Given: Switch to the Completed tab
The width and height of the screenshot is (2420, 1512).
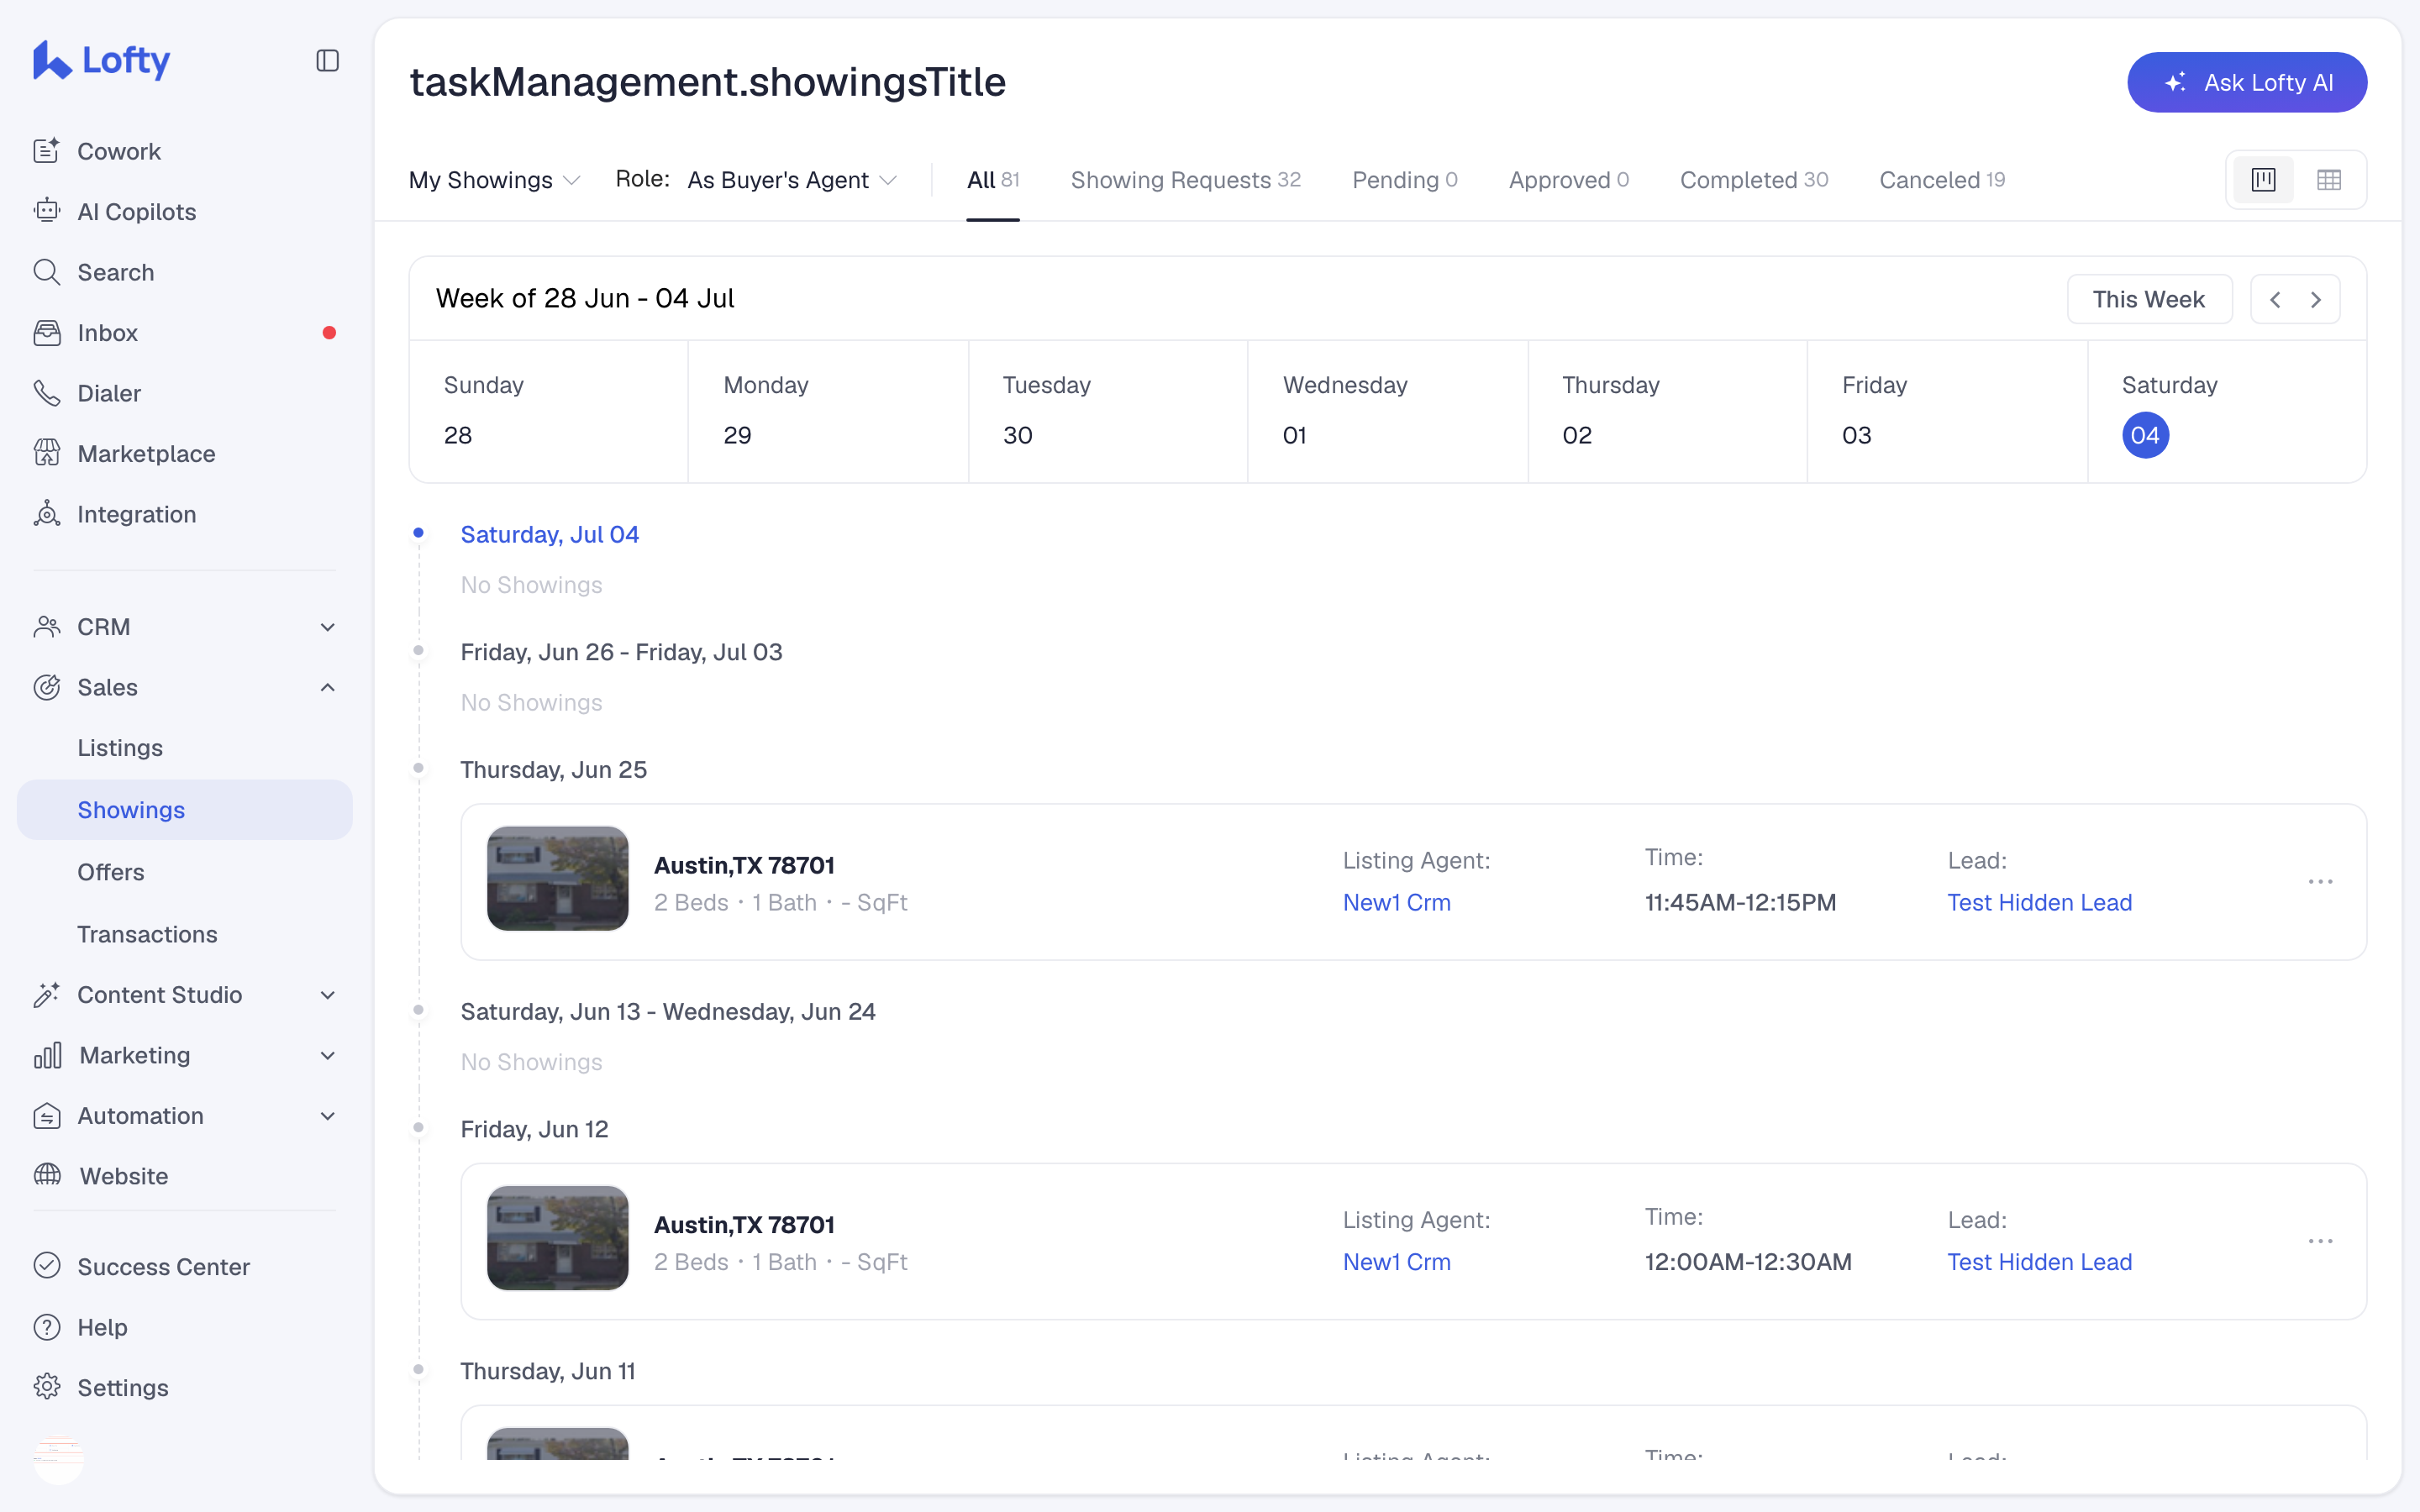Looking at the screenshot, I should [x=1754, y=180].
